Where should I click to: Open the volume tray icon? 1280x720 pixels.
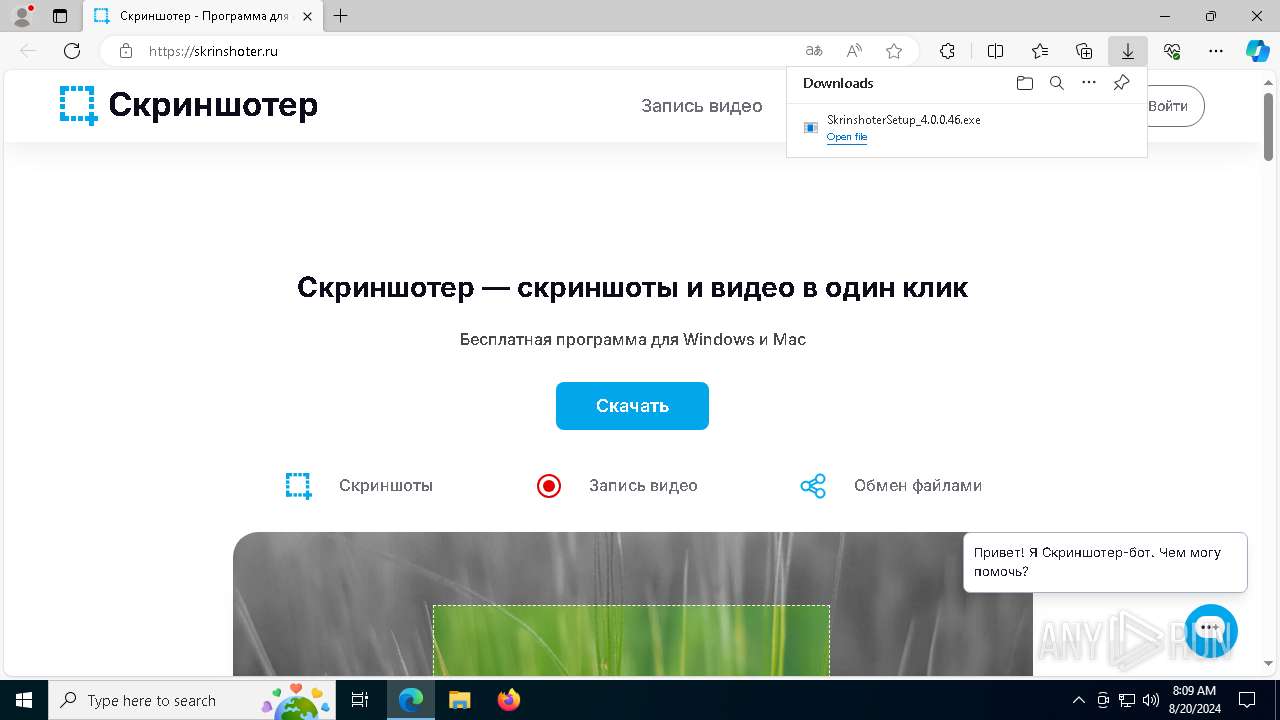point(1151,700)
